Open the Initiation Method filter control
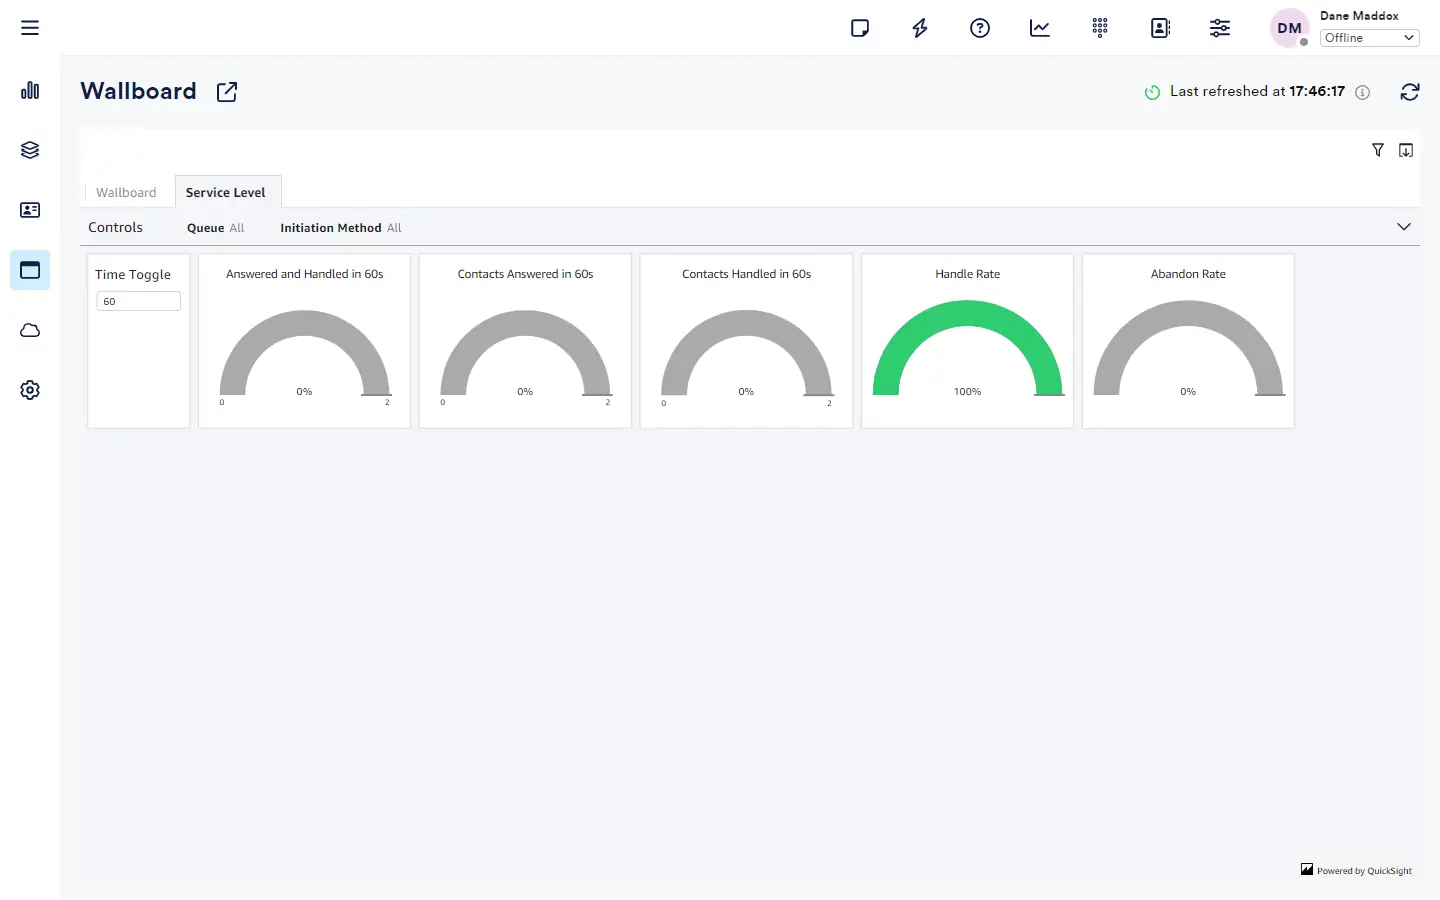 point(340,228)
